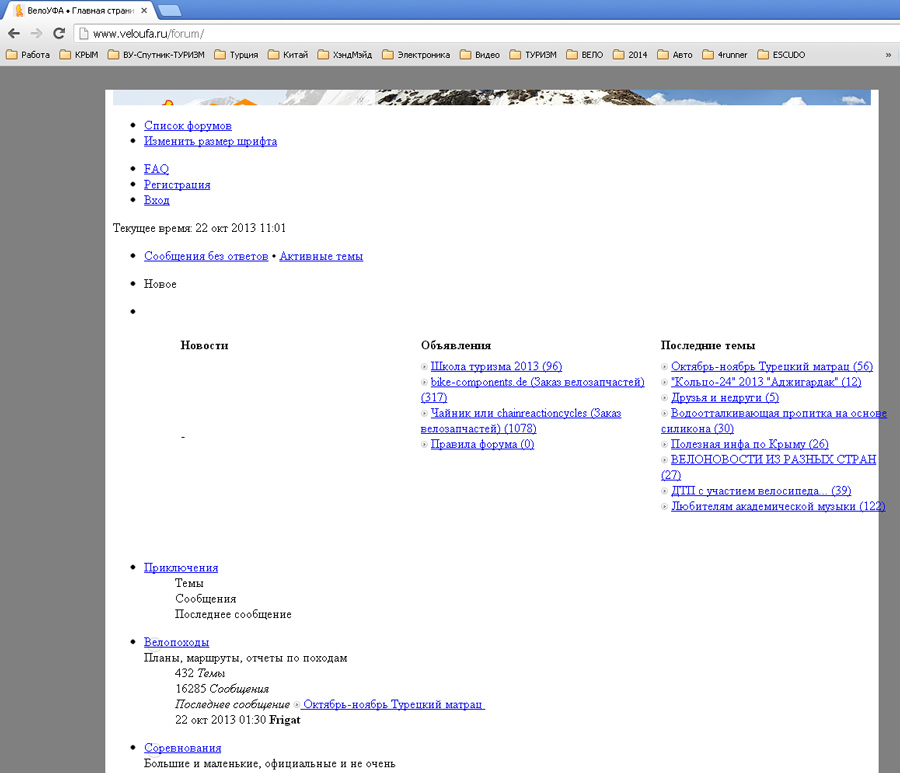The height and width of the screenshot is (773, 900).
Task: Select the ВелоУФА Главная страница tab
Action: [79, 10]
